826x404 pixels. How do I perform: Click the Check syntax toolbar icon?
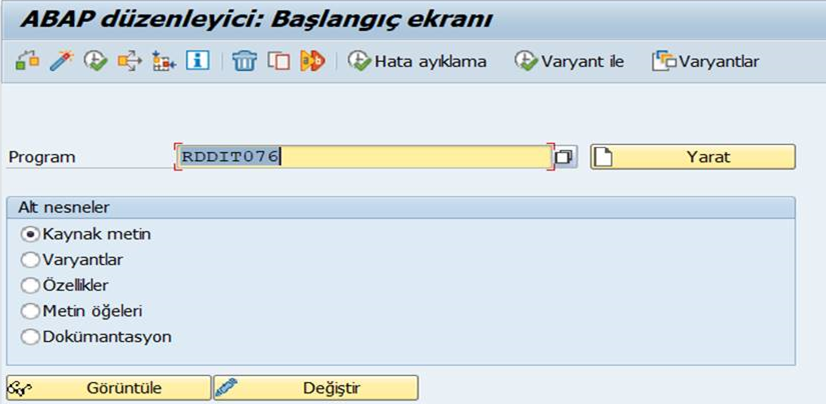click(x=27, y=61)
